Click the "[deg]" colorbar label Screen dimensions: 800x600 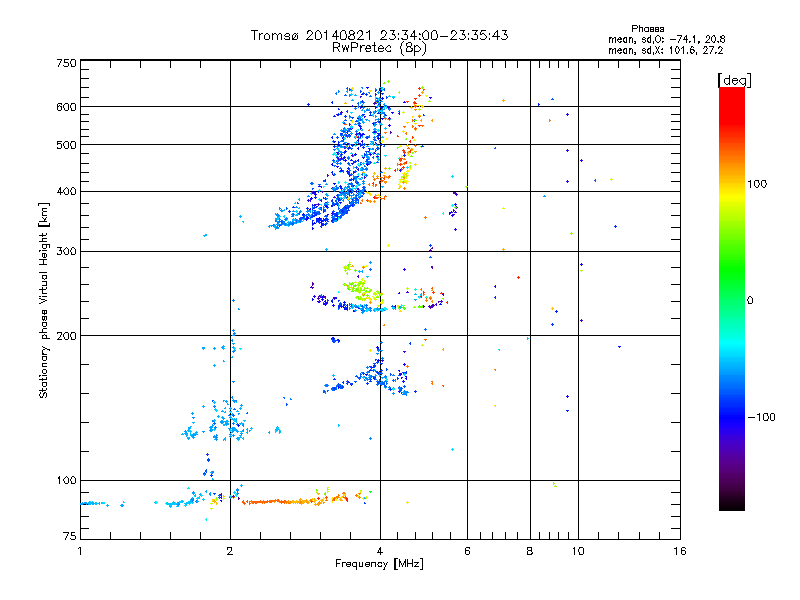[x=734, y=80]
